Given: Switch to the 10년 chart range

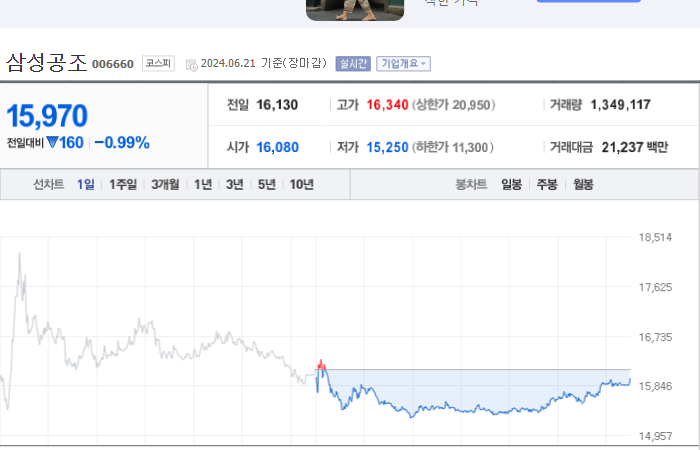Looking at the screenshot, I should [302, 184].
